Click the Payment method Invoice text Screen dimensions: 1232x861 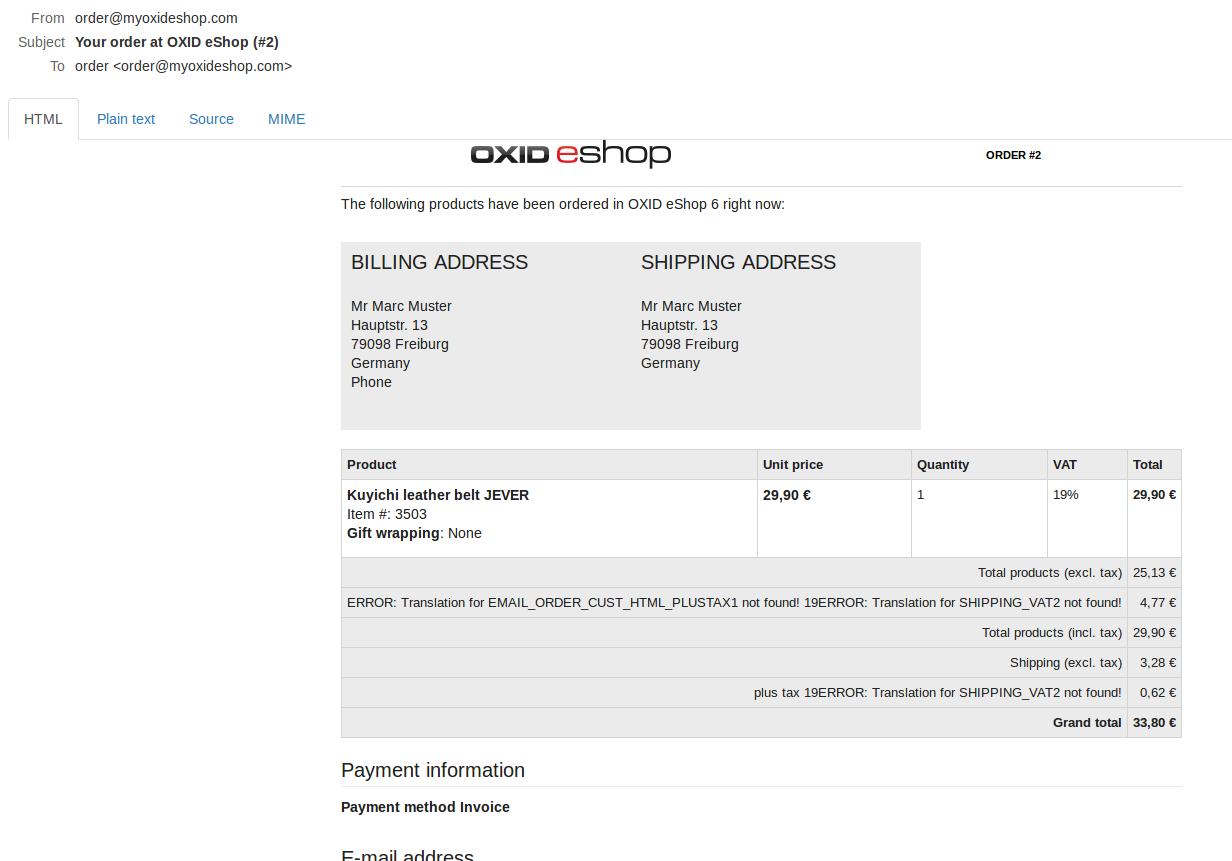(x=425, y=807)
